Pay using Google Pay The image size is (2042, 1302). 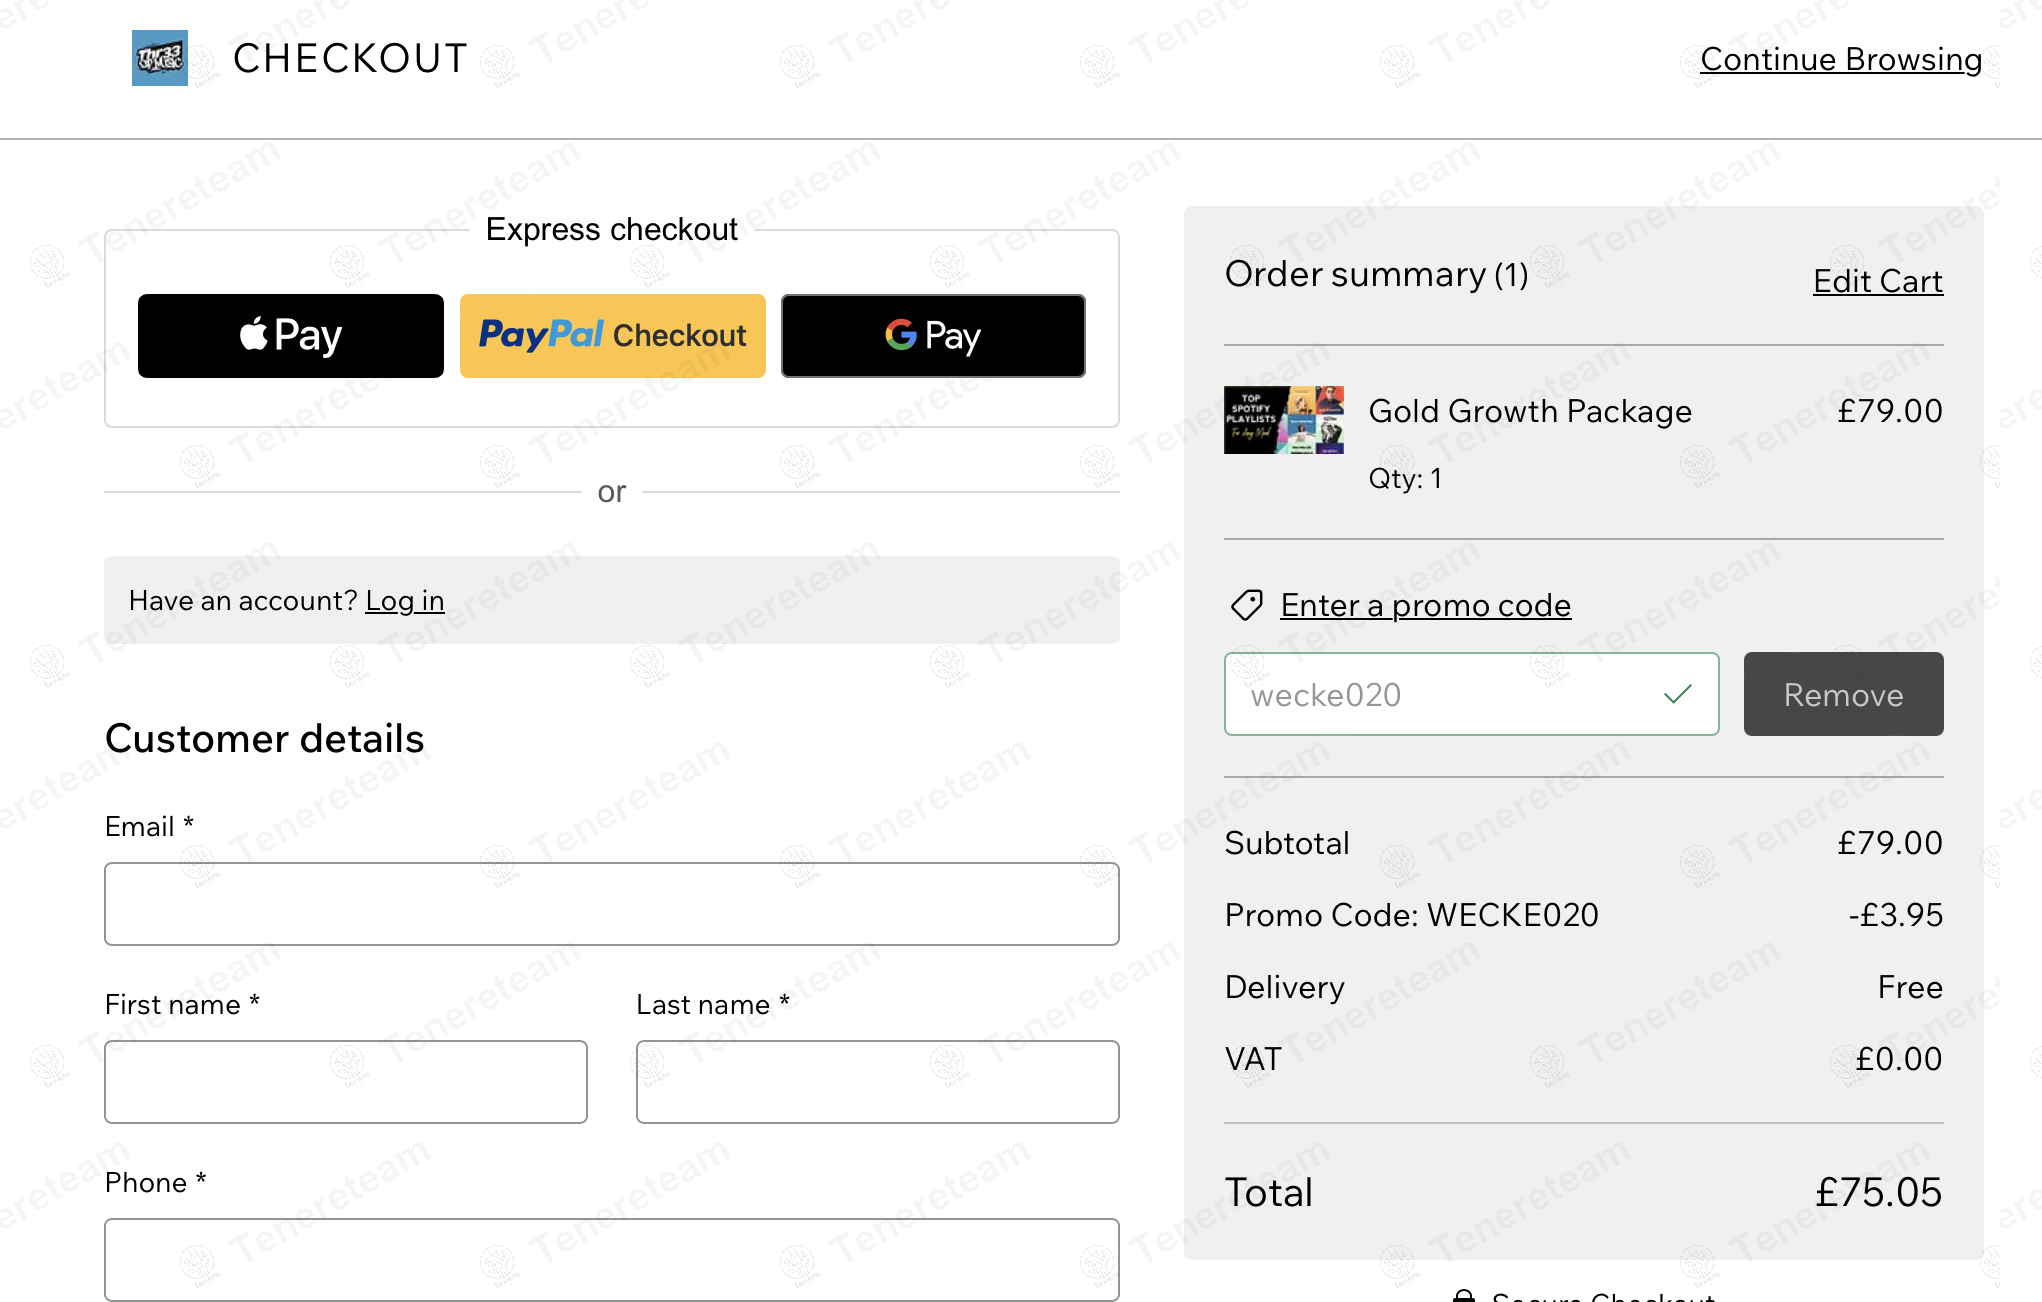pyautogui.click(x=933, y=336)
